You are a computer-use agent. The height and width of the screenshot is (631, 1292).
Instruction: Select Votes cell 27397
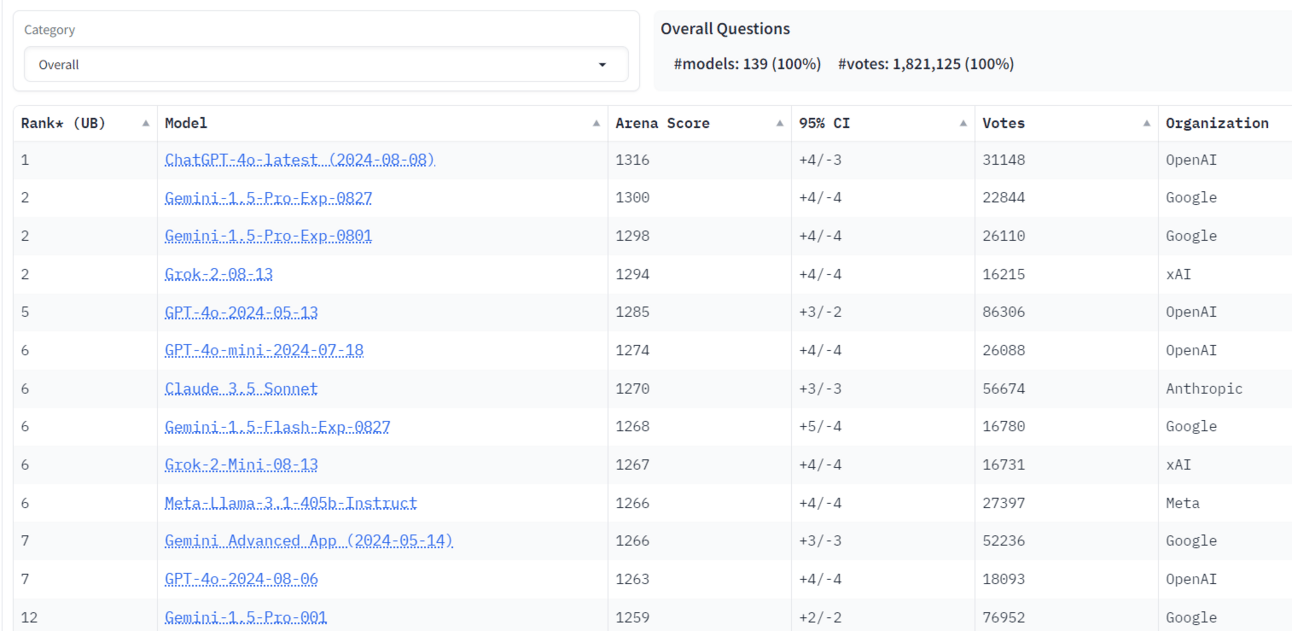click(1066, 503)
